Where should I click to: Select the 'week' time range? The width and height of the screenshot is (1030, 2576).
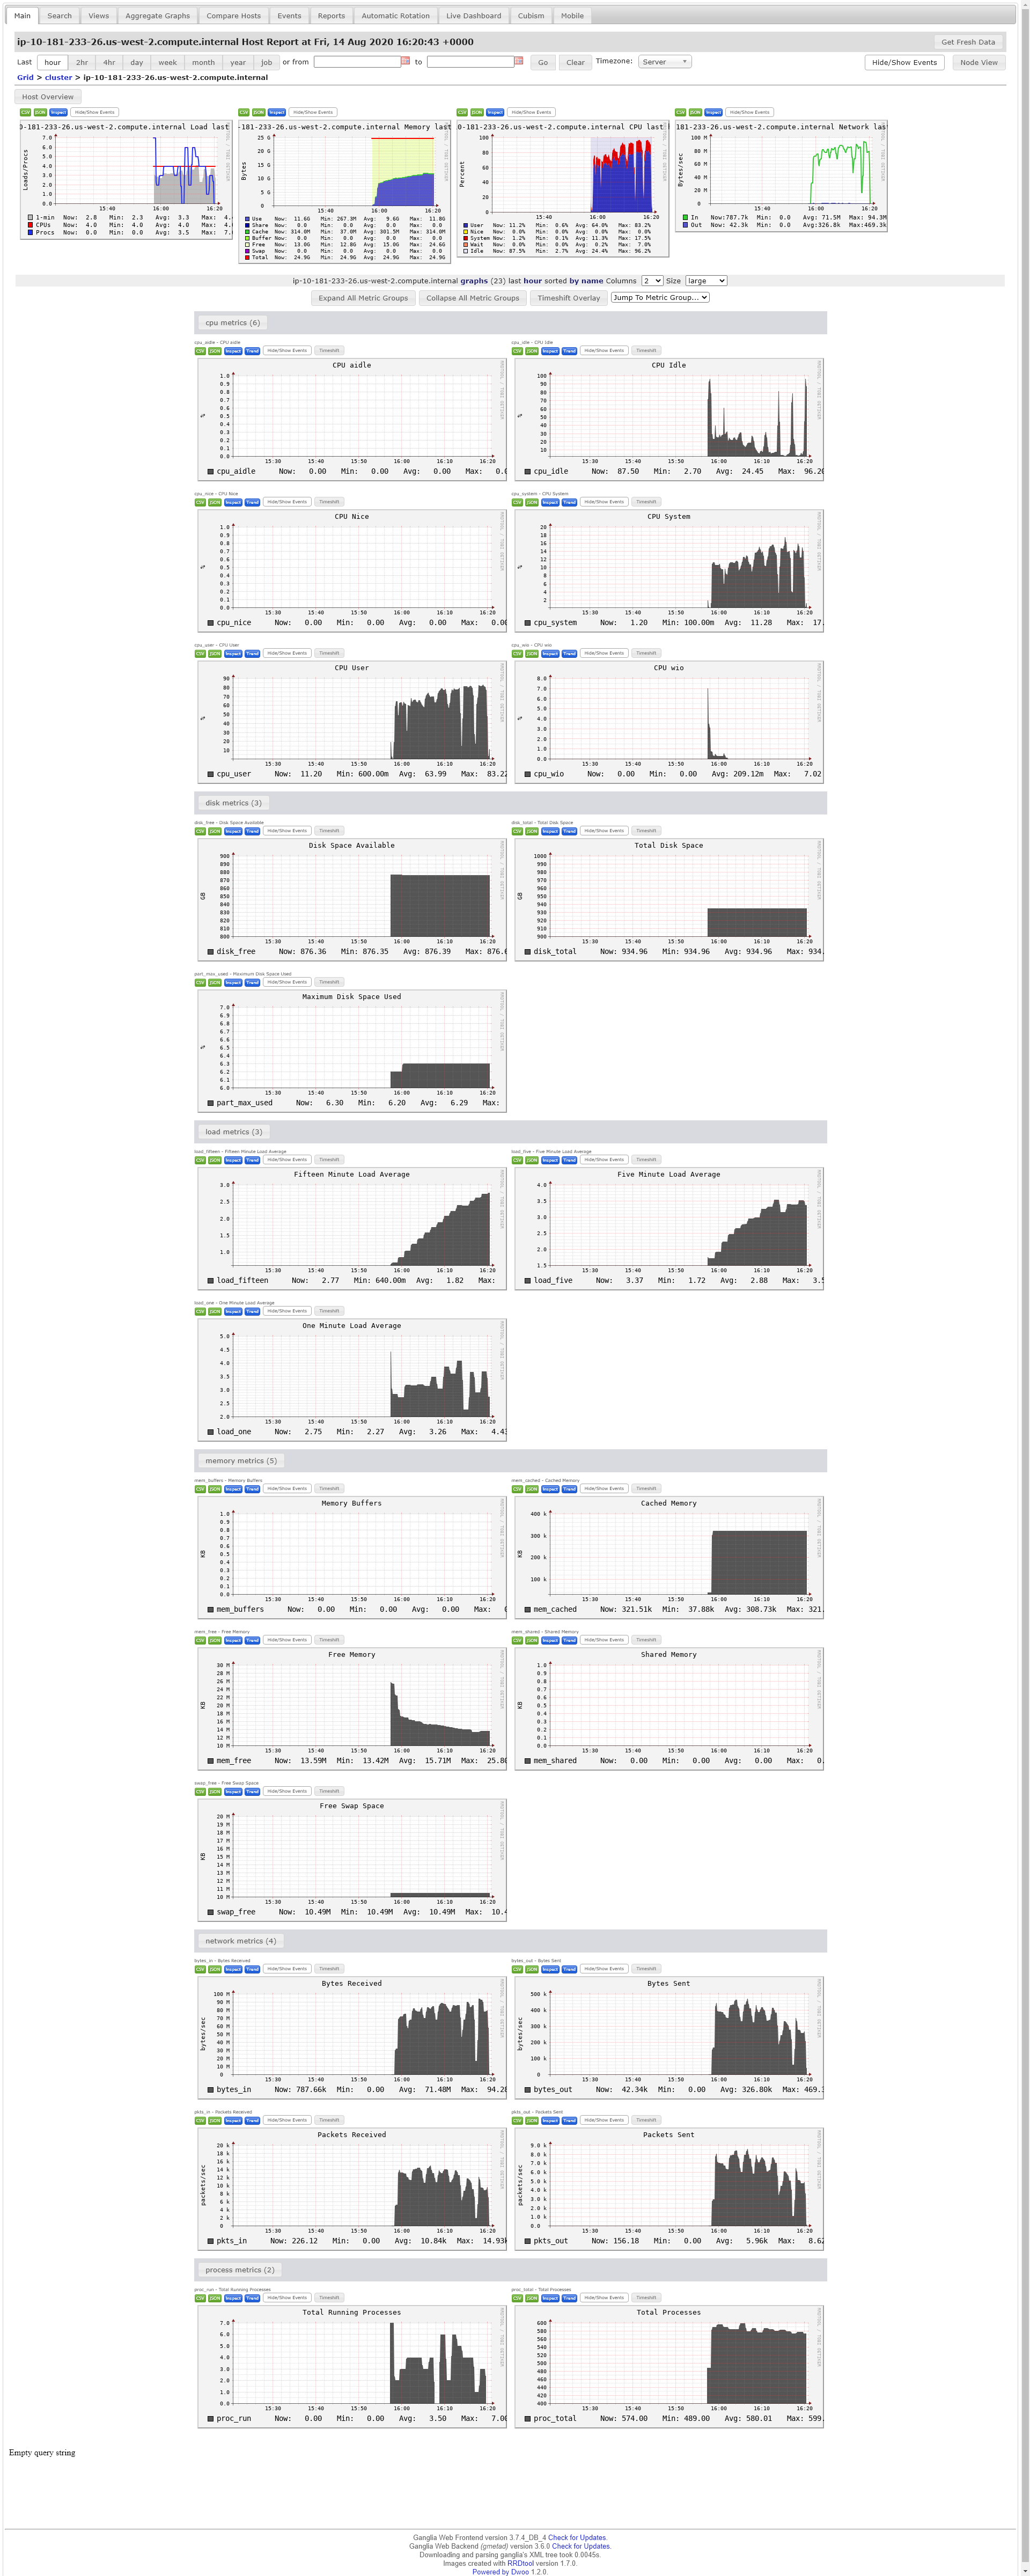(x=168, y=62)
